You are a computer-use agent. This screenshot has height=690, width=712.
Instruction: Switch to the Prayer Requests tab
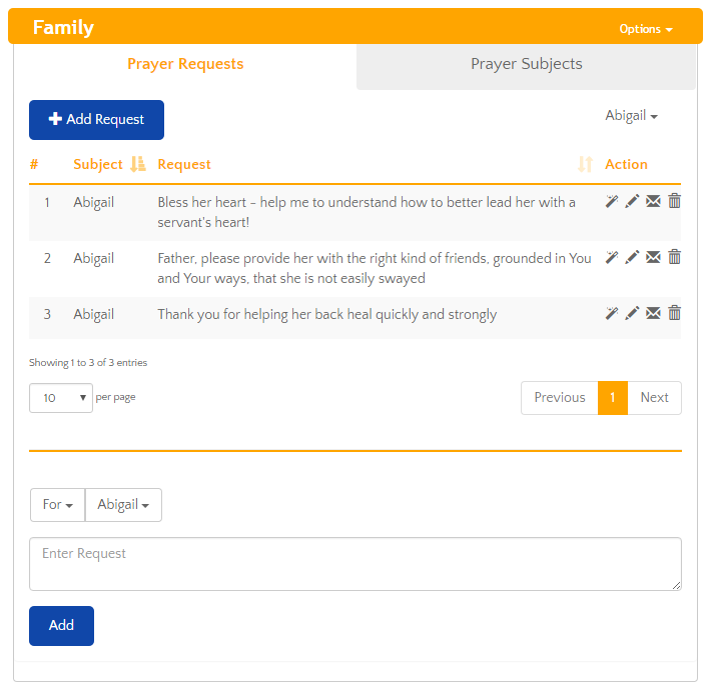coord(185,64)
